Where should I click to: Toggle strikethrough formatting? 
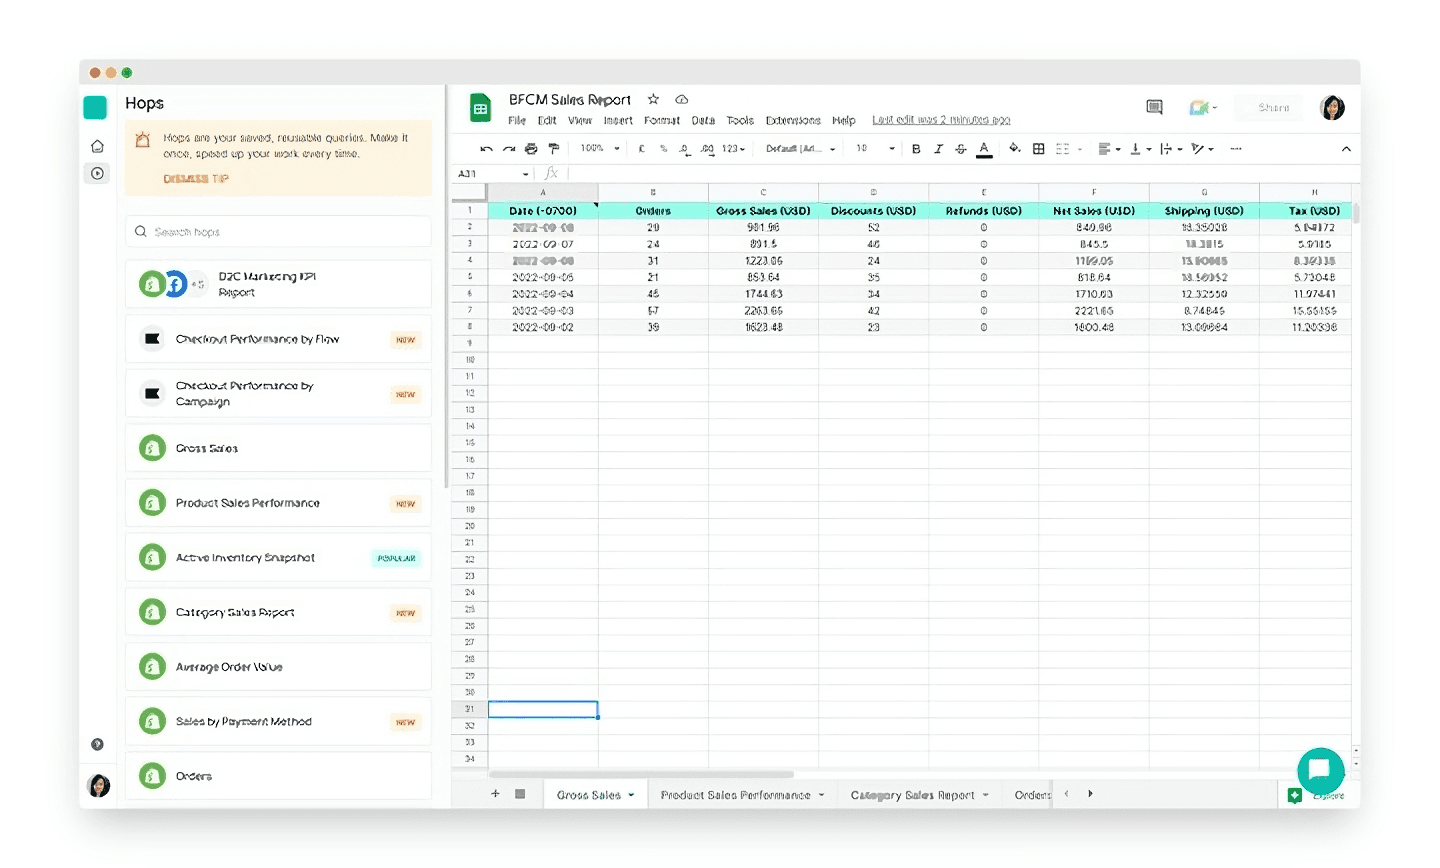click(x=960, y=149)
